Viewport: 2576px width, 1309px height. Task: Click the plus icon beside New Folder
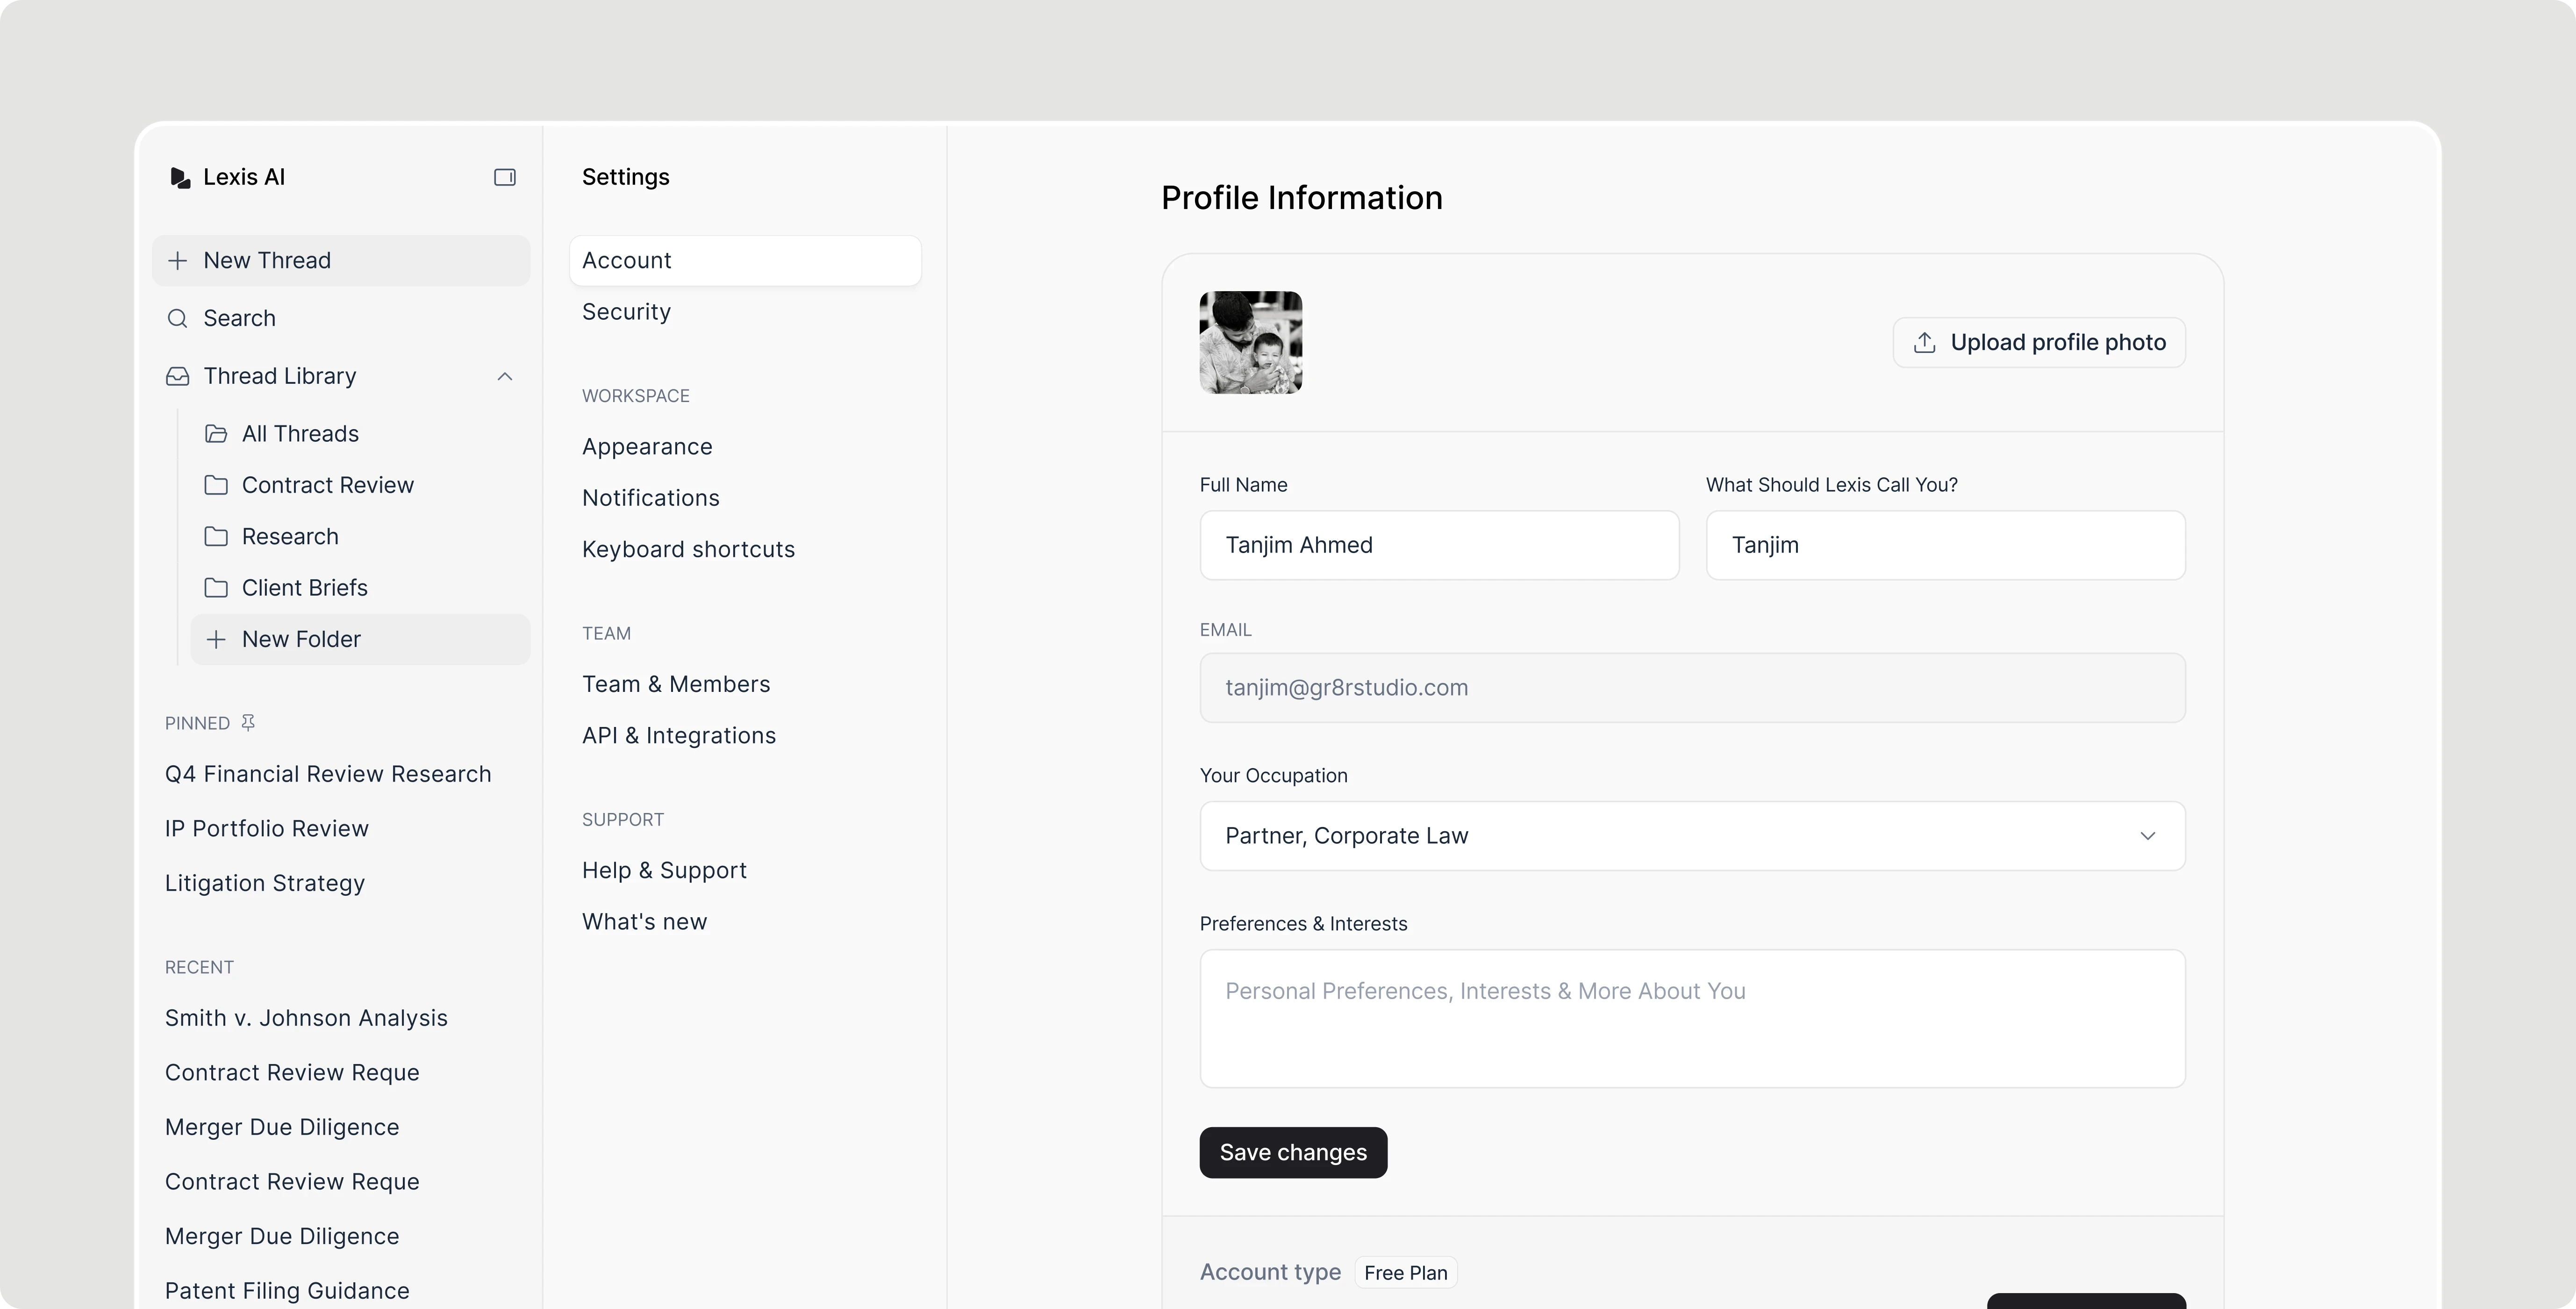point(216,640)
